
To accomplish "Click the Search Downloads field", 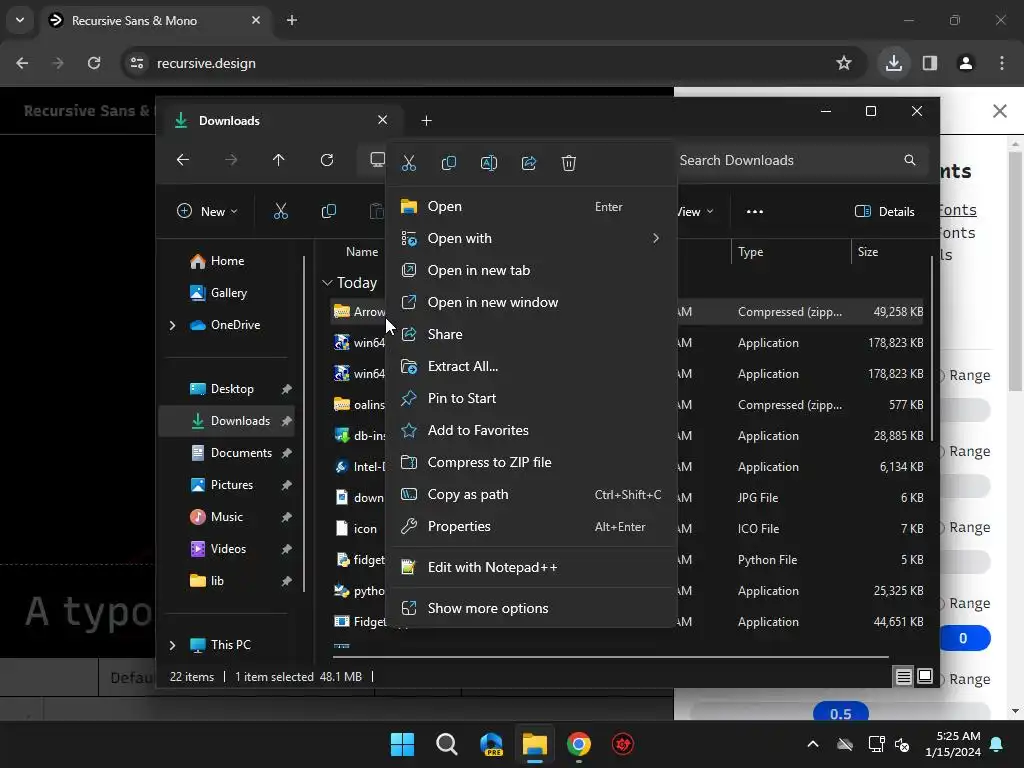I will (799, 161).
